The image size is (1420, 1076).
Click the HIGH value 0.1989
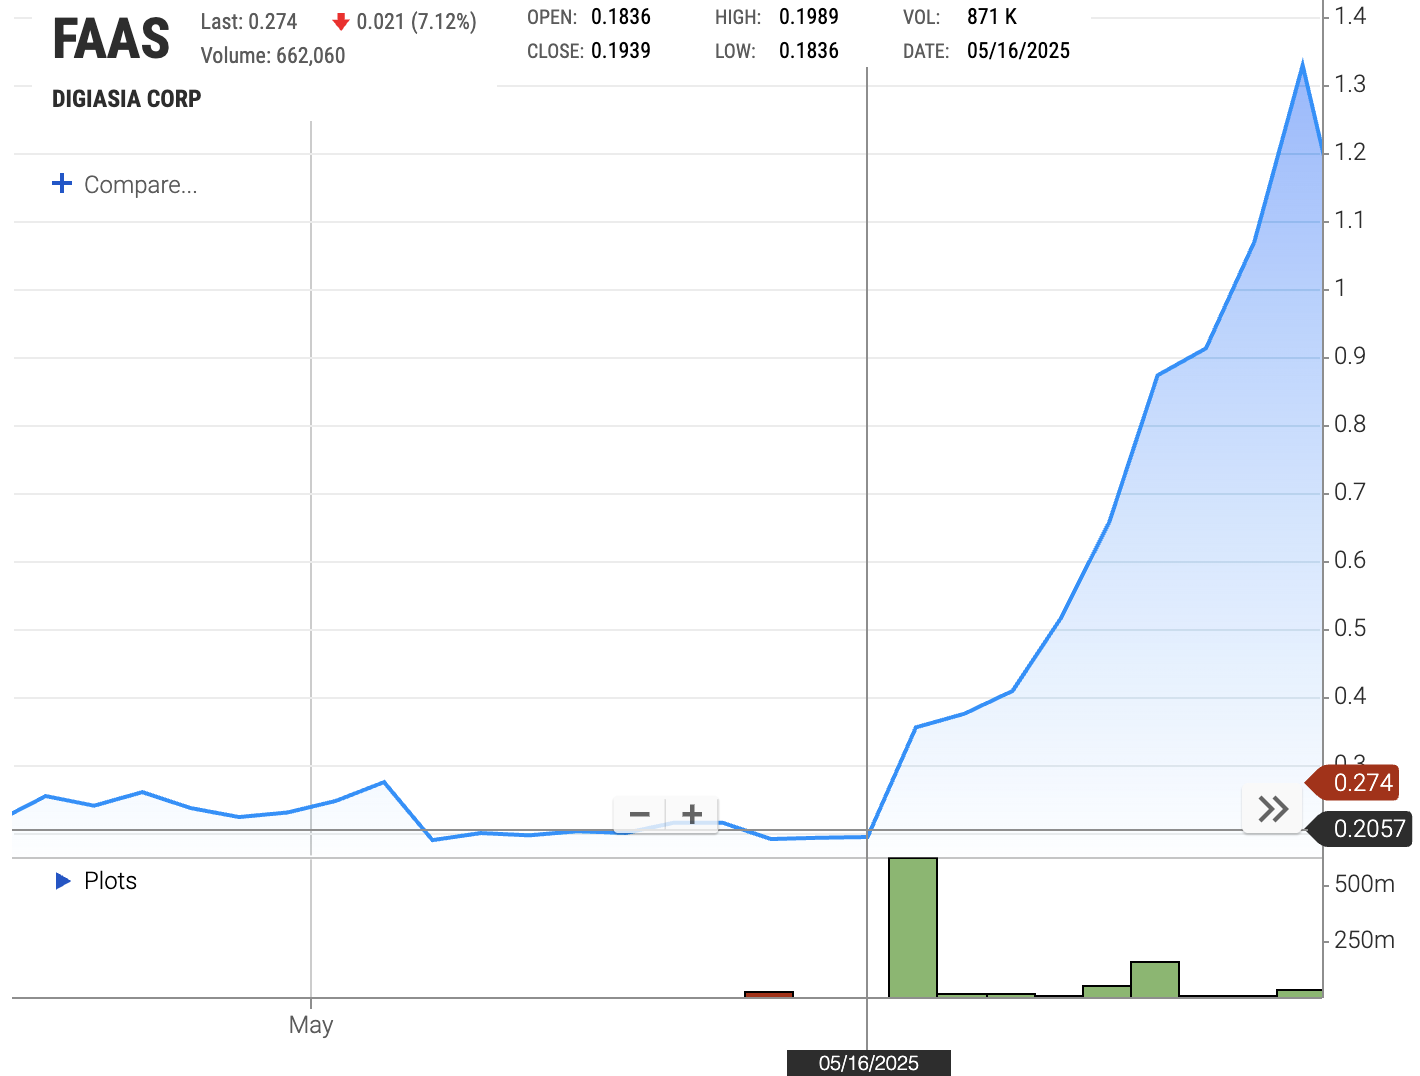(x=809, y=17)
